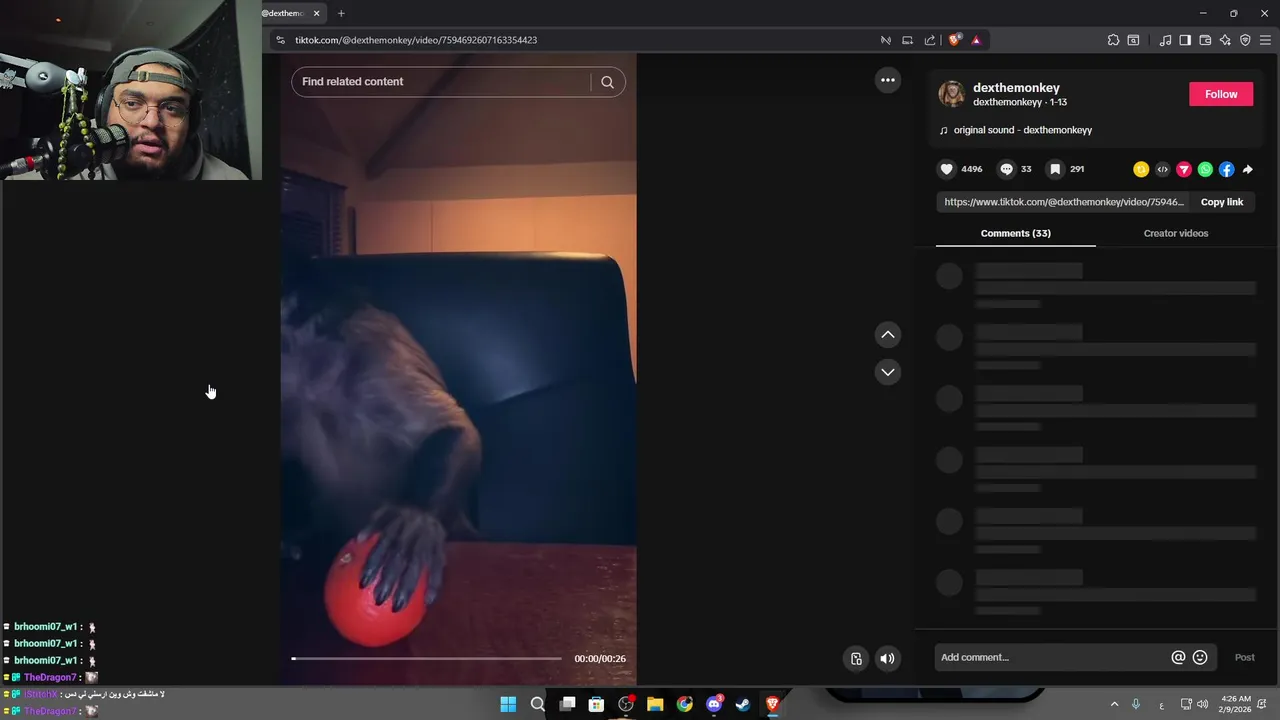
Task: Repost using the yellow repost icon
Action: 1141,170
